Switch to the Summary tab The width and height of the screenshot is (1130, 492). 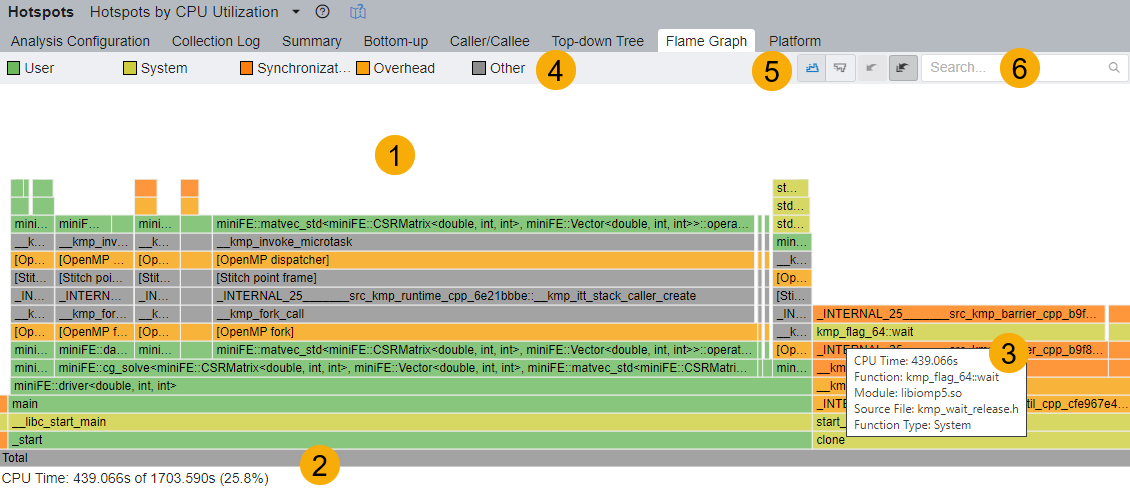pos(311,41)
